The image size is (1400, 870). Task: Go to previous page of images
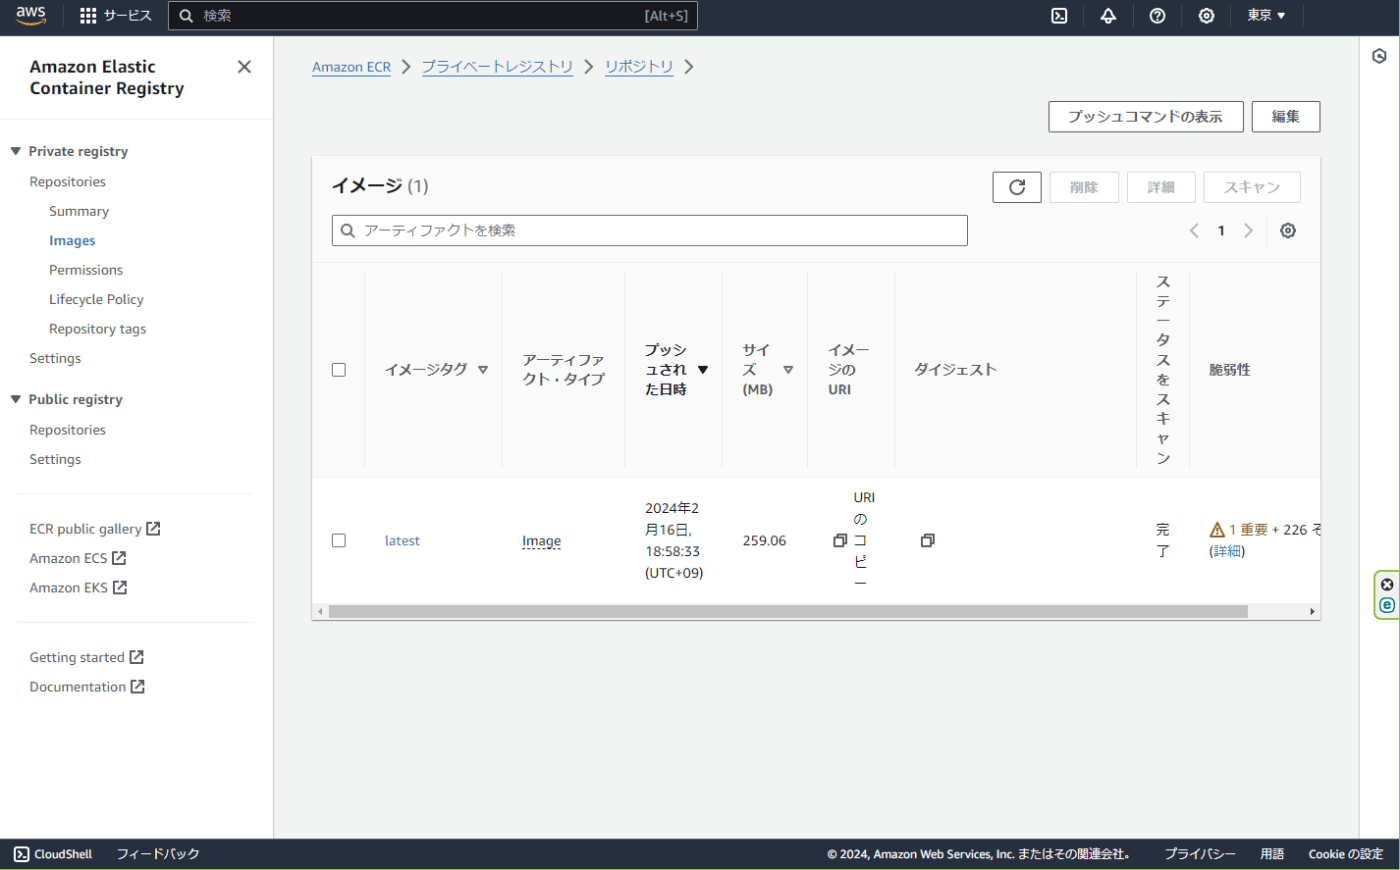pos(1194,231)
